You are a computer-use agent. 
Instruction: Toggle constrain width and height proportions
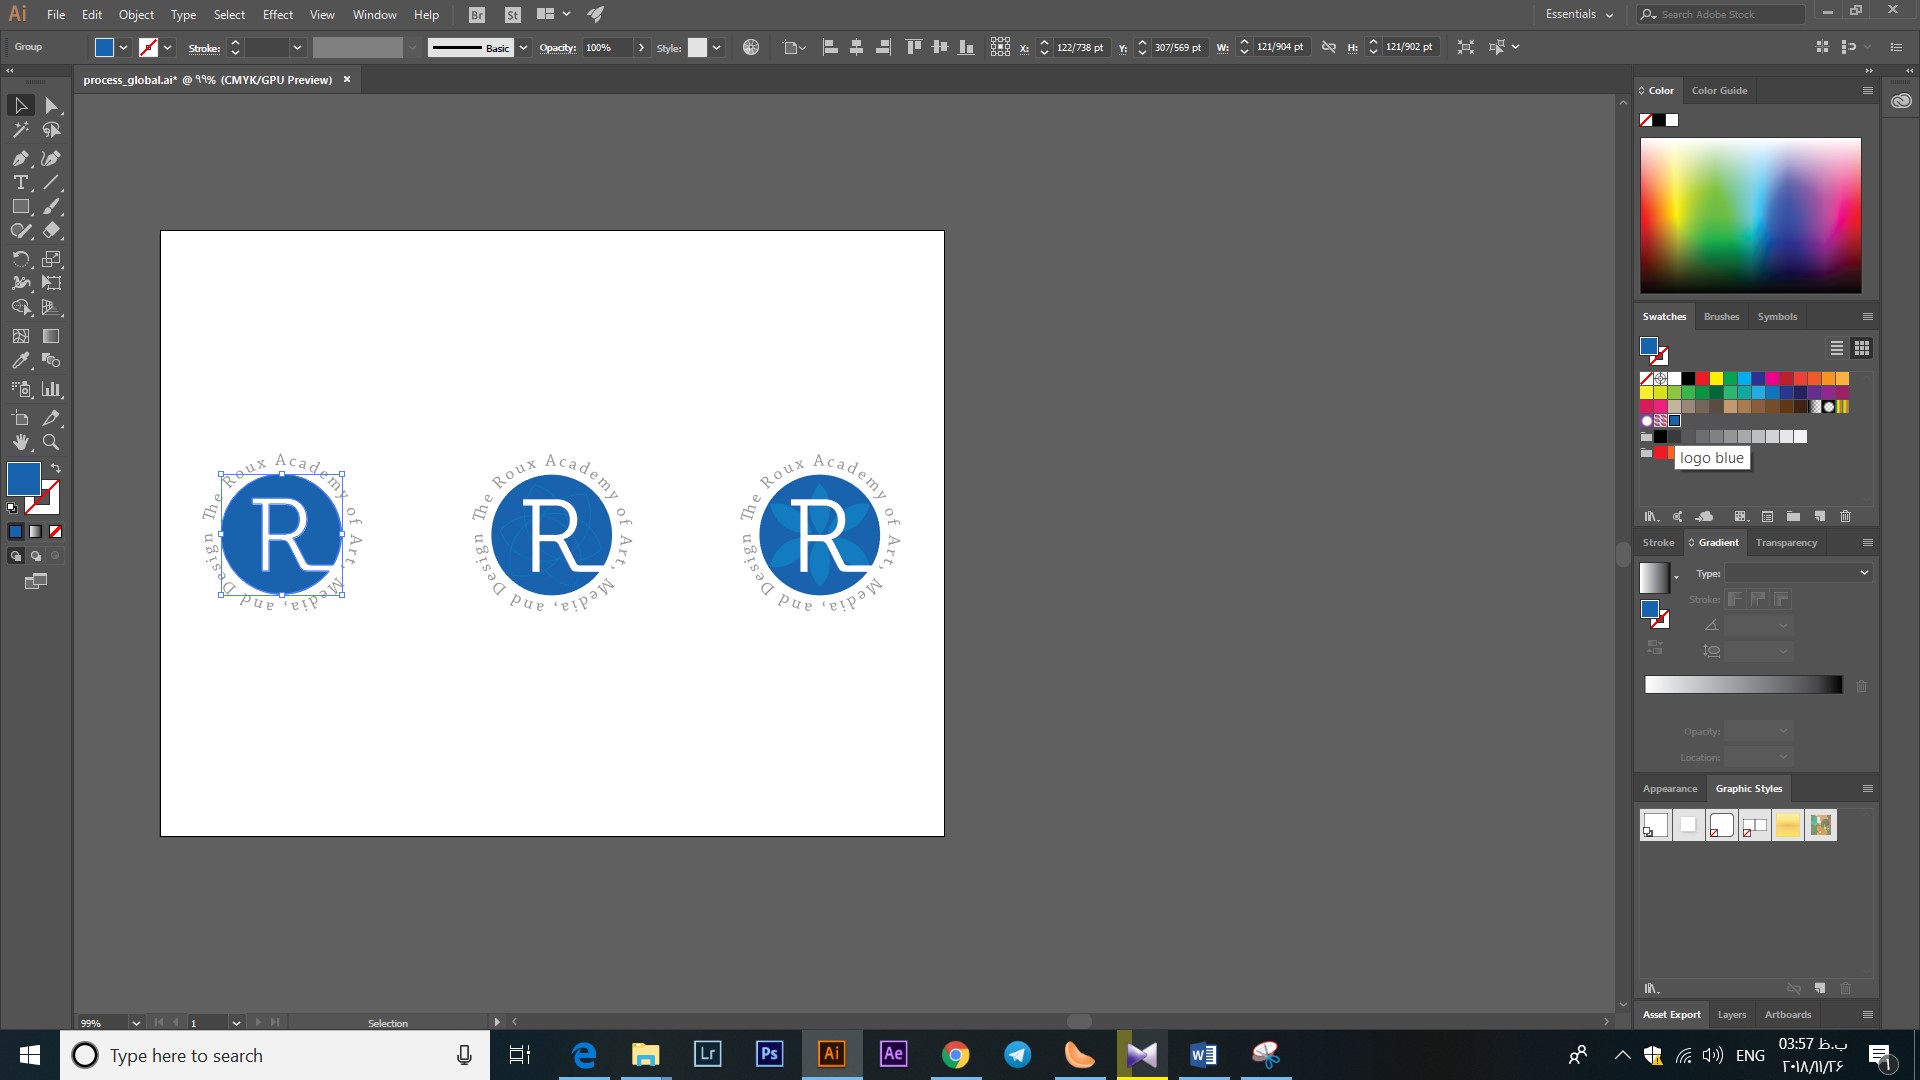click(x=1329, y=47)
